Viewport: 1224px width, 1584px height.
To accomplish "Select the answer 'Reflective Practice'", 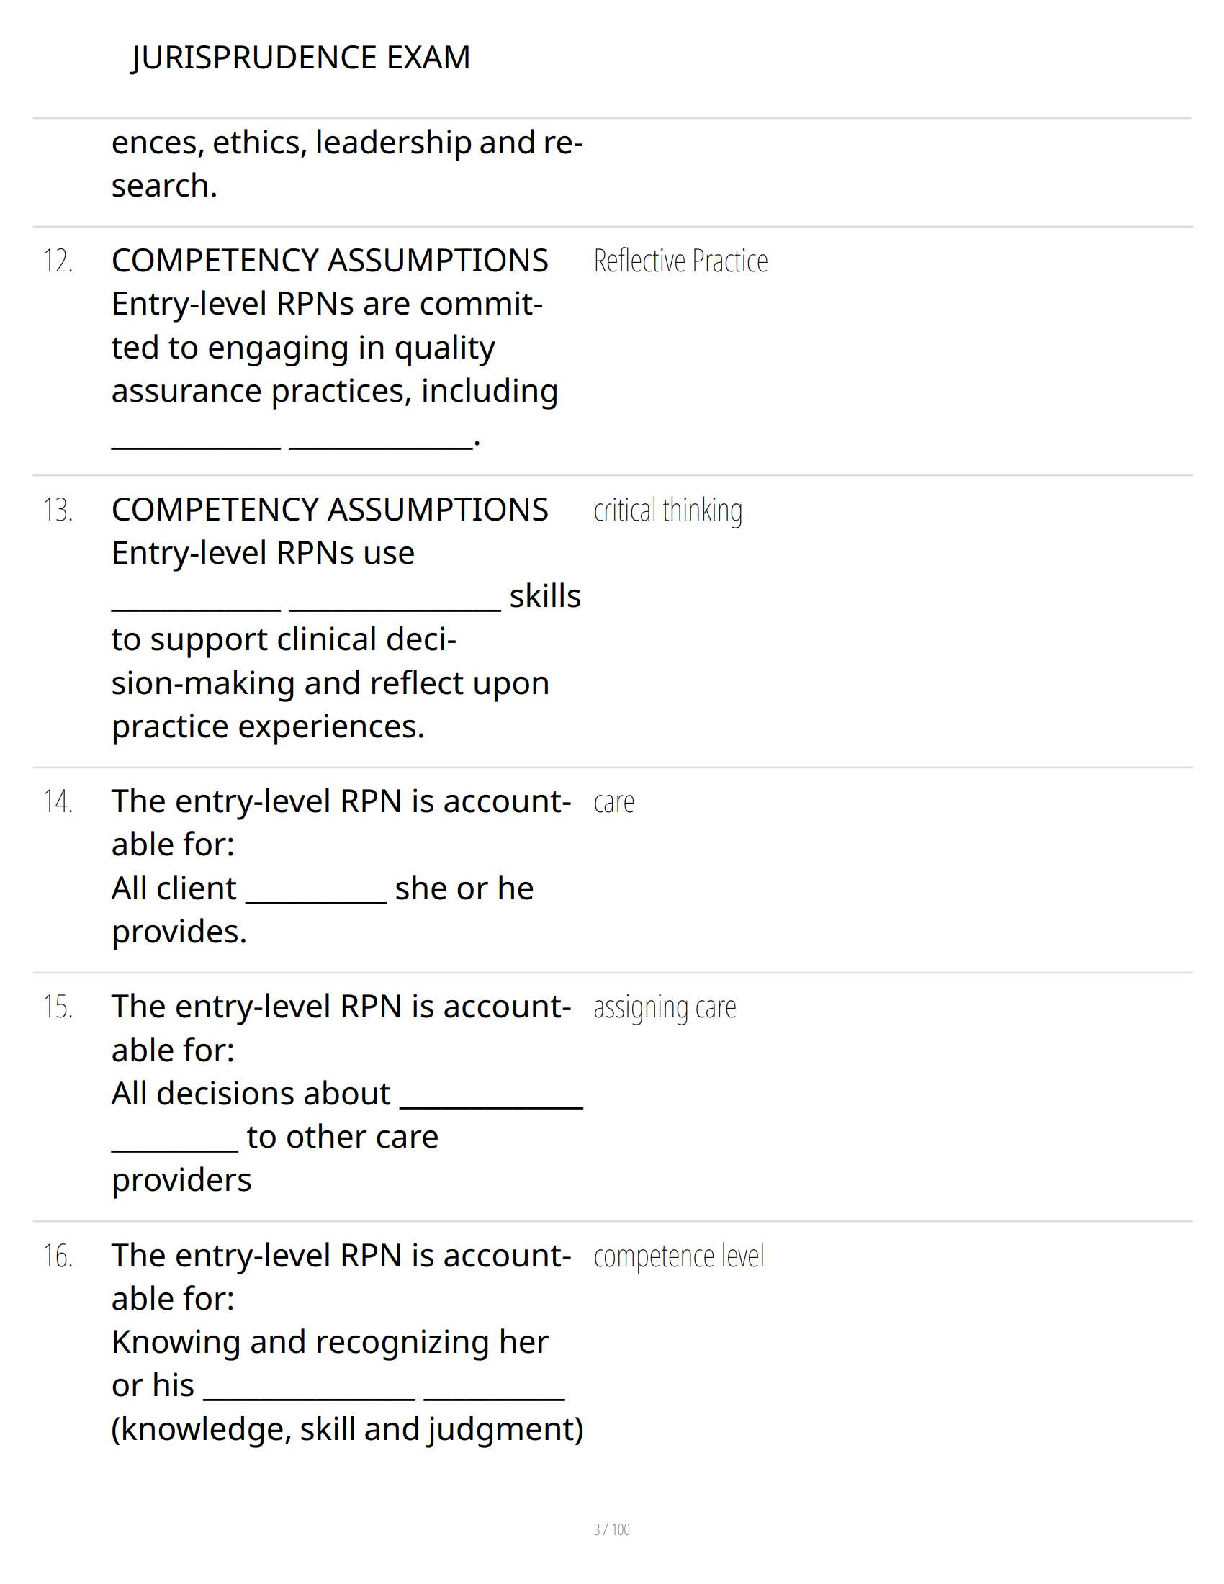I will coord(681,261).
